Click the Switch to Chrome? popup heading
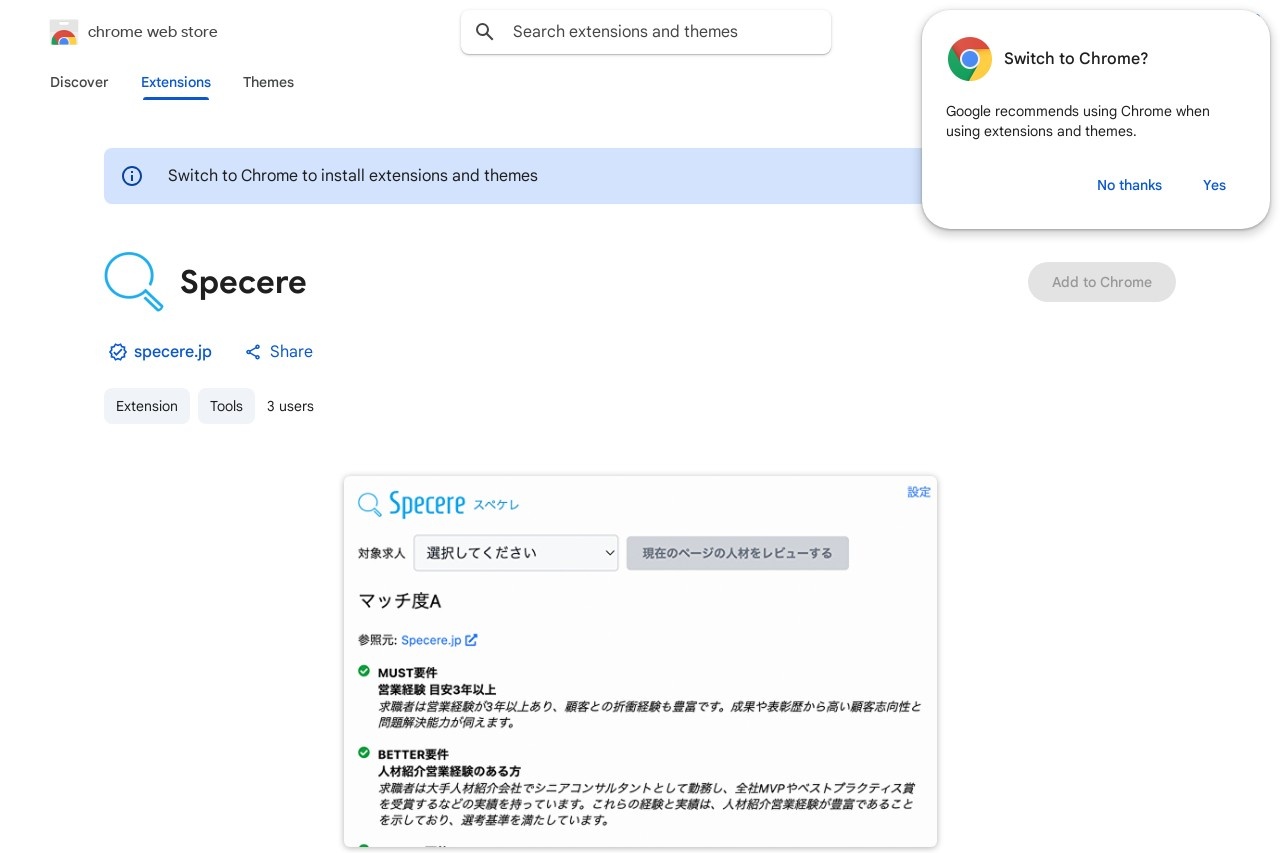The width and height of the screenshot is (1280, 853). pos(1076,59)
